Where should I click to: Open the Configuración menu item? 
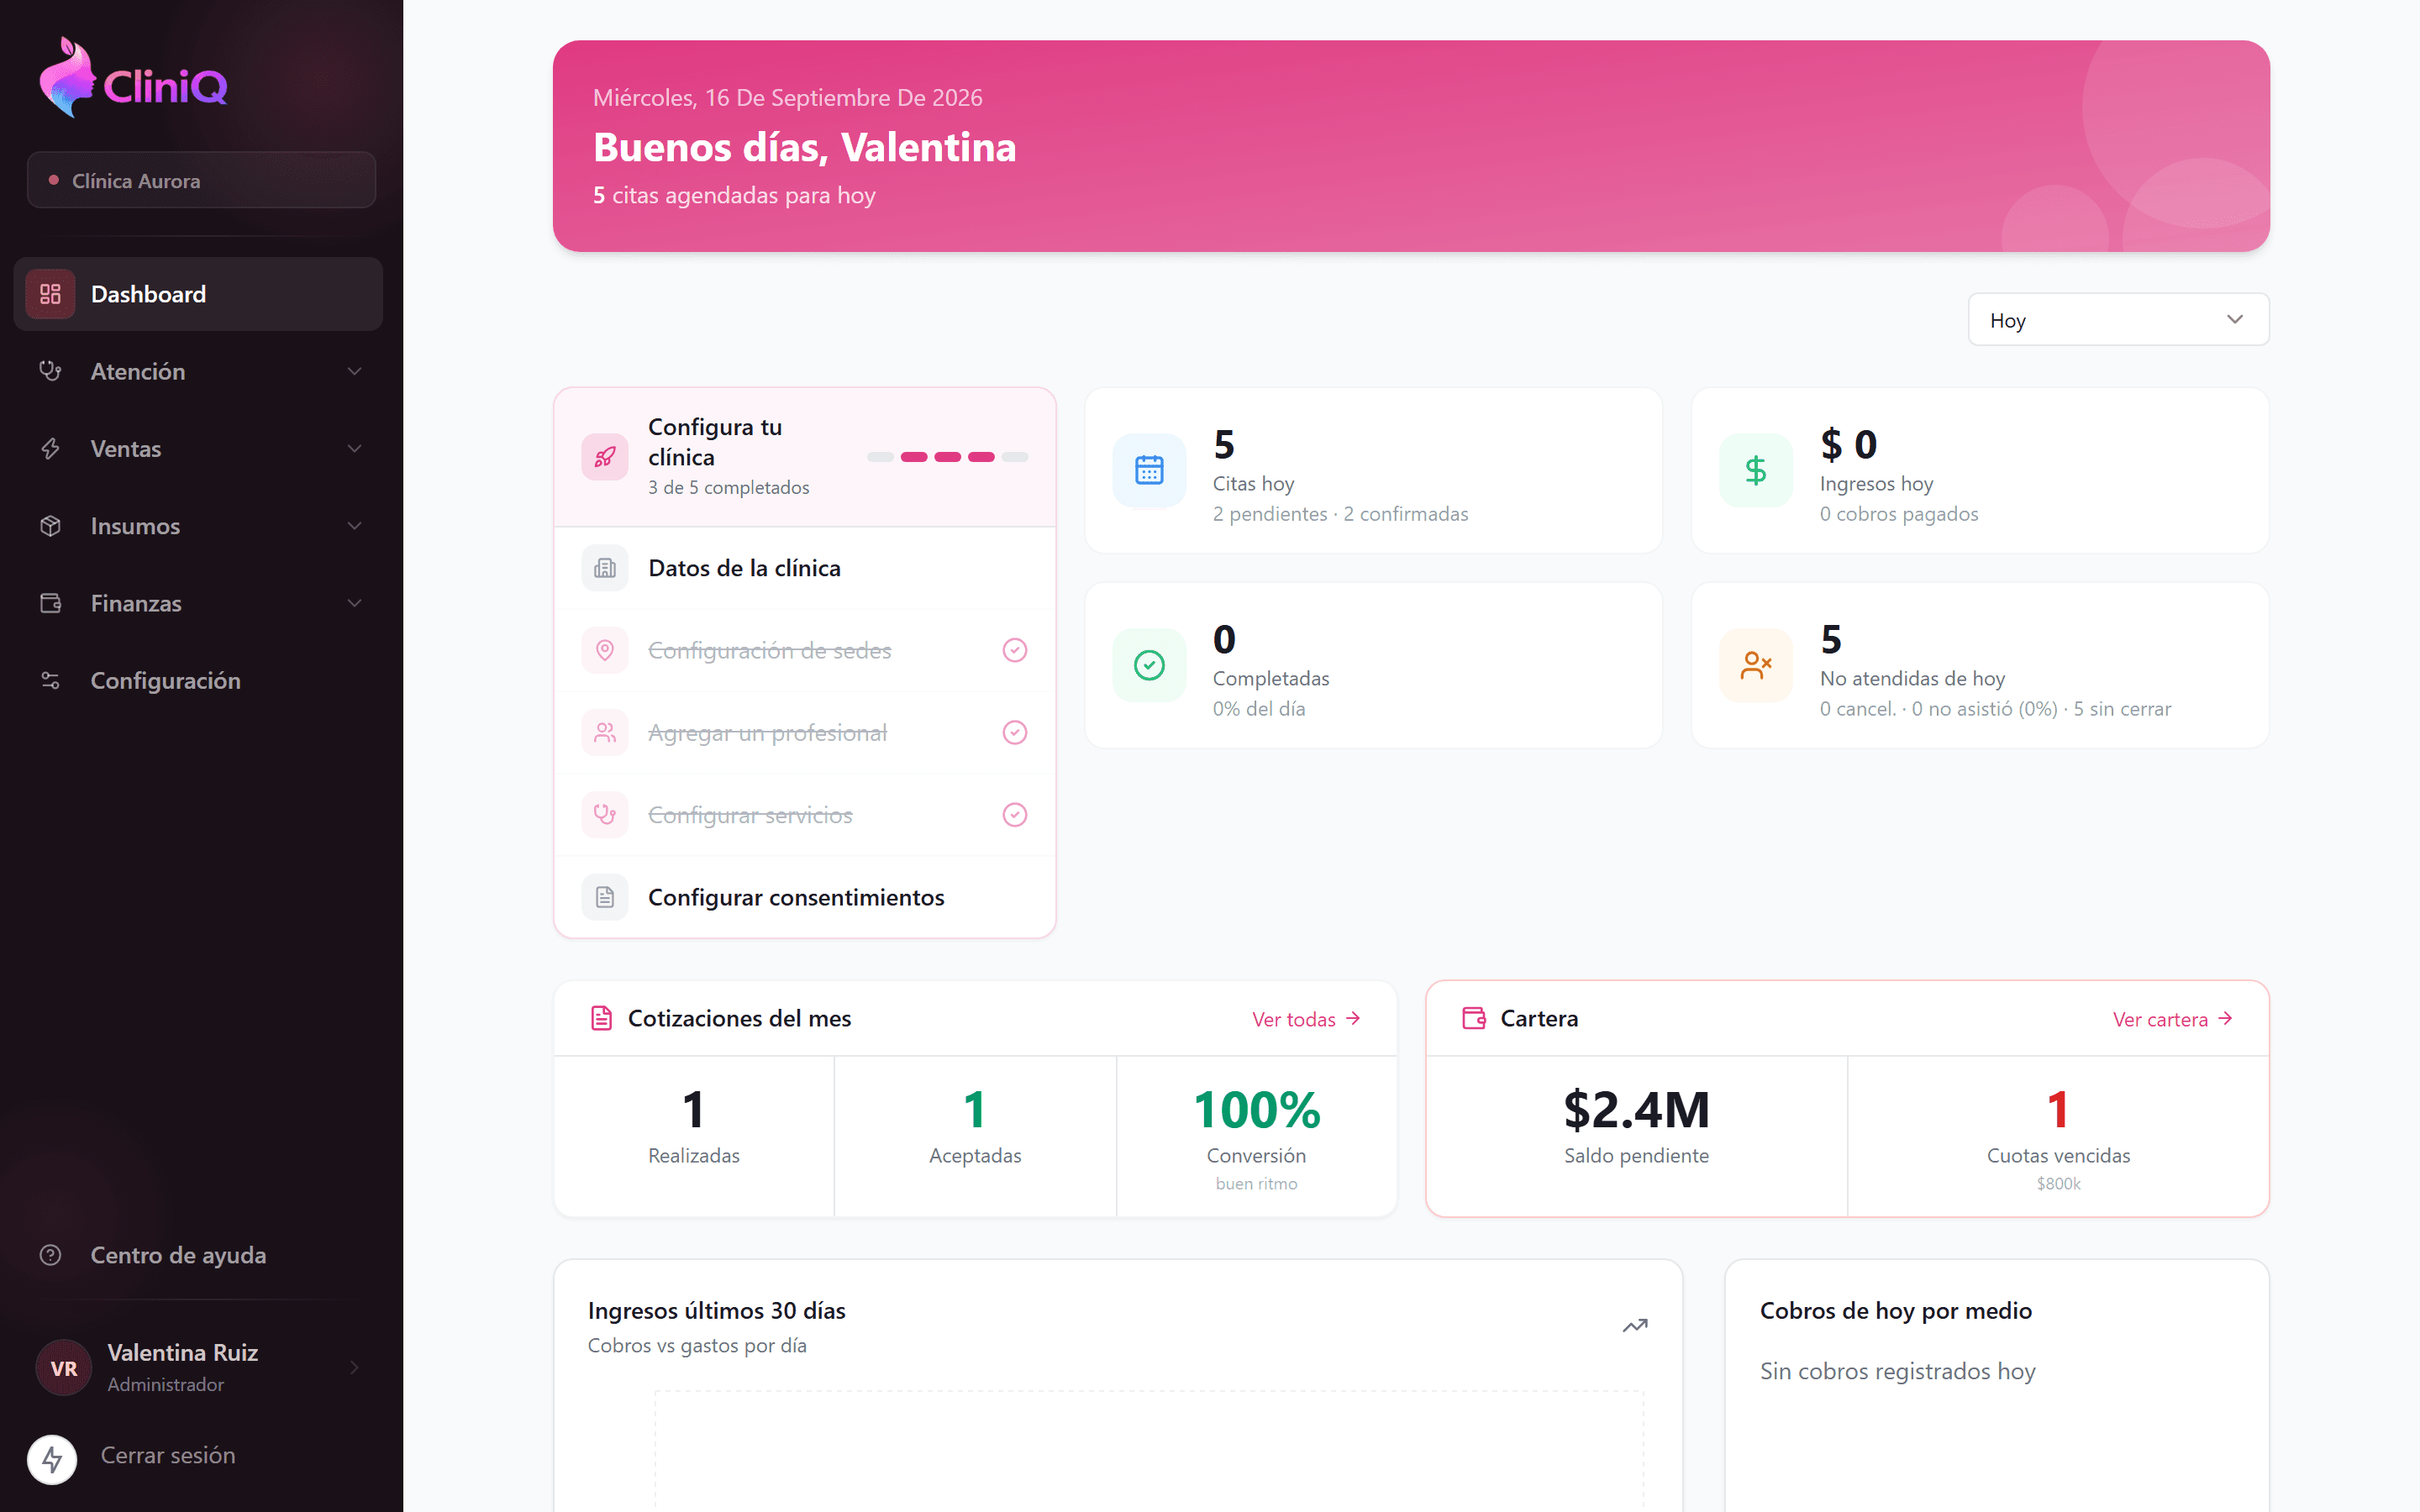tap(198, 680)
